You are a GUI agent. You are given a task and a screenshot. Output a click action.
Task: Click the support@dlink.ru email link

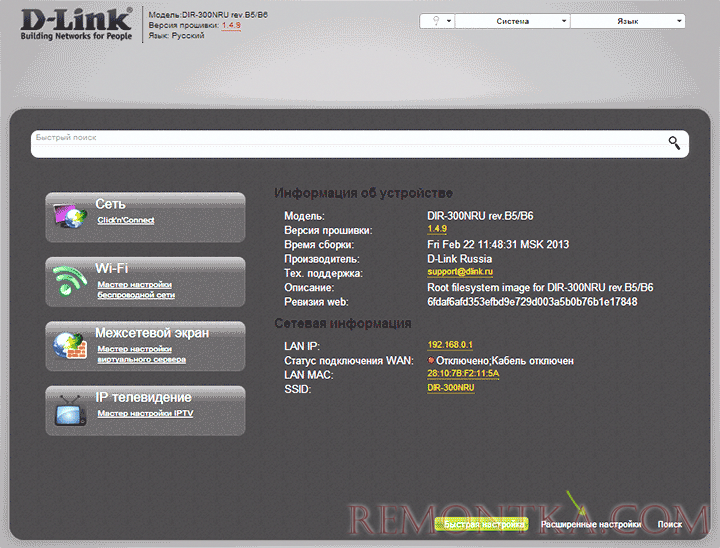pyautogui.click(x=462, y=272)
